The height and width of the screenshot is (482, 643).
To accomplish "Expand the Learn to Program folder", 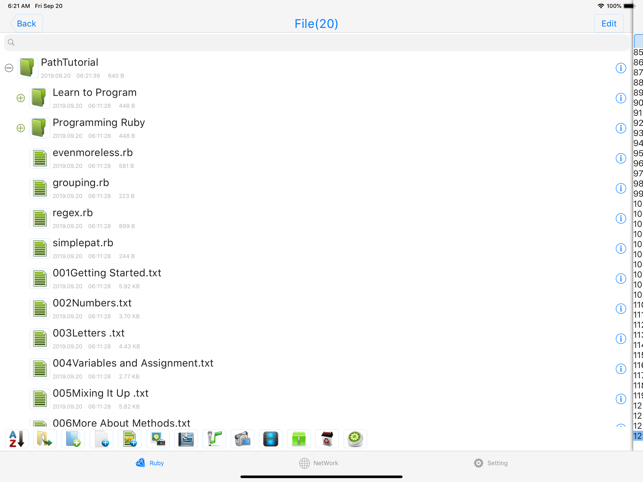I will [21, 98].
